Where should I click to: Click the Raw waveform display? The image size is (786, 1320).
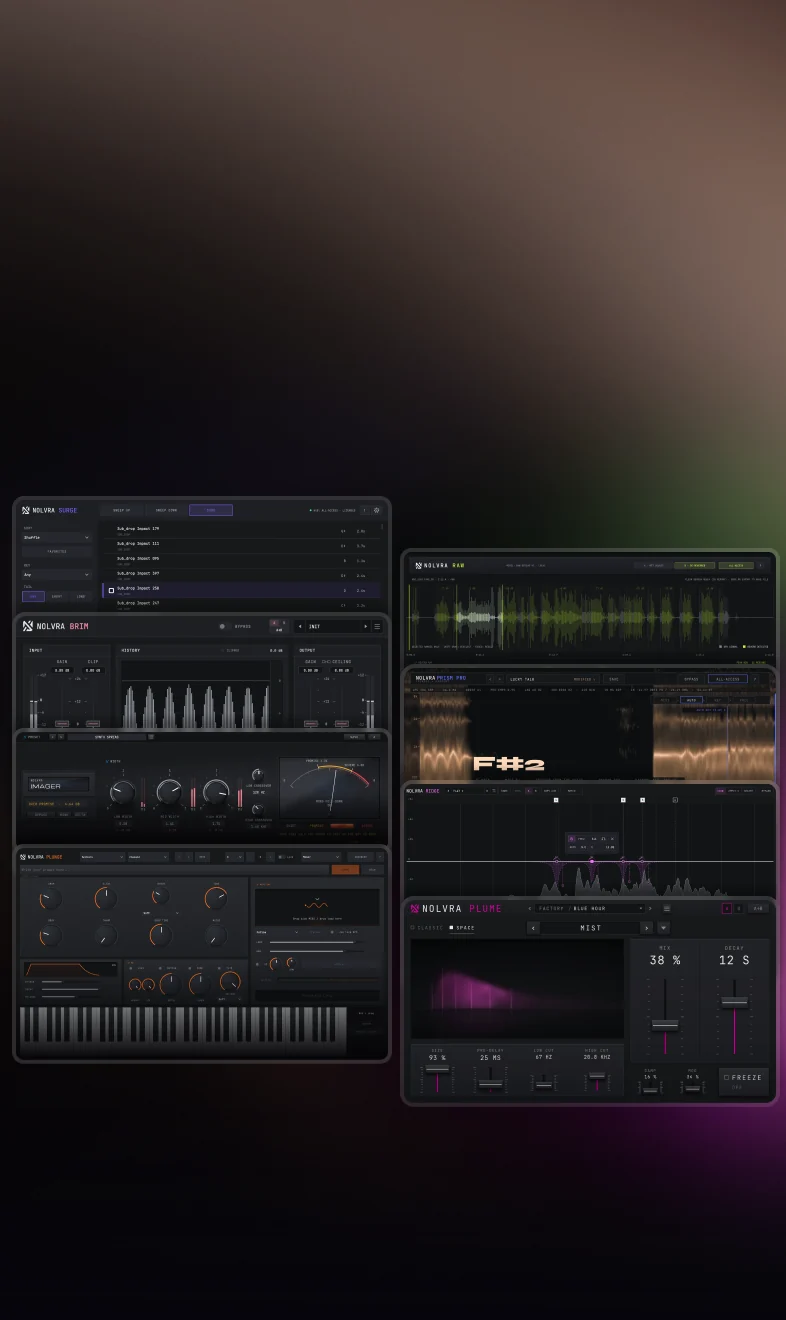click(x=590, y=616)
